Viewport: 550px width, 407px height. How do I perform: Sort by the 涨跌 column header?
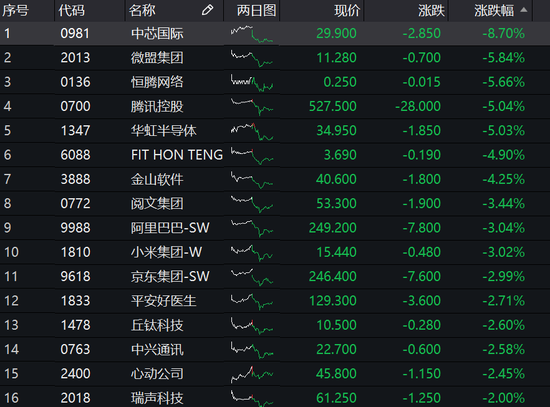pyautogui.click(x=431, y=11)
